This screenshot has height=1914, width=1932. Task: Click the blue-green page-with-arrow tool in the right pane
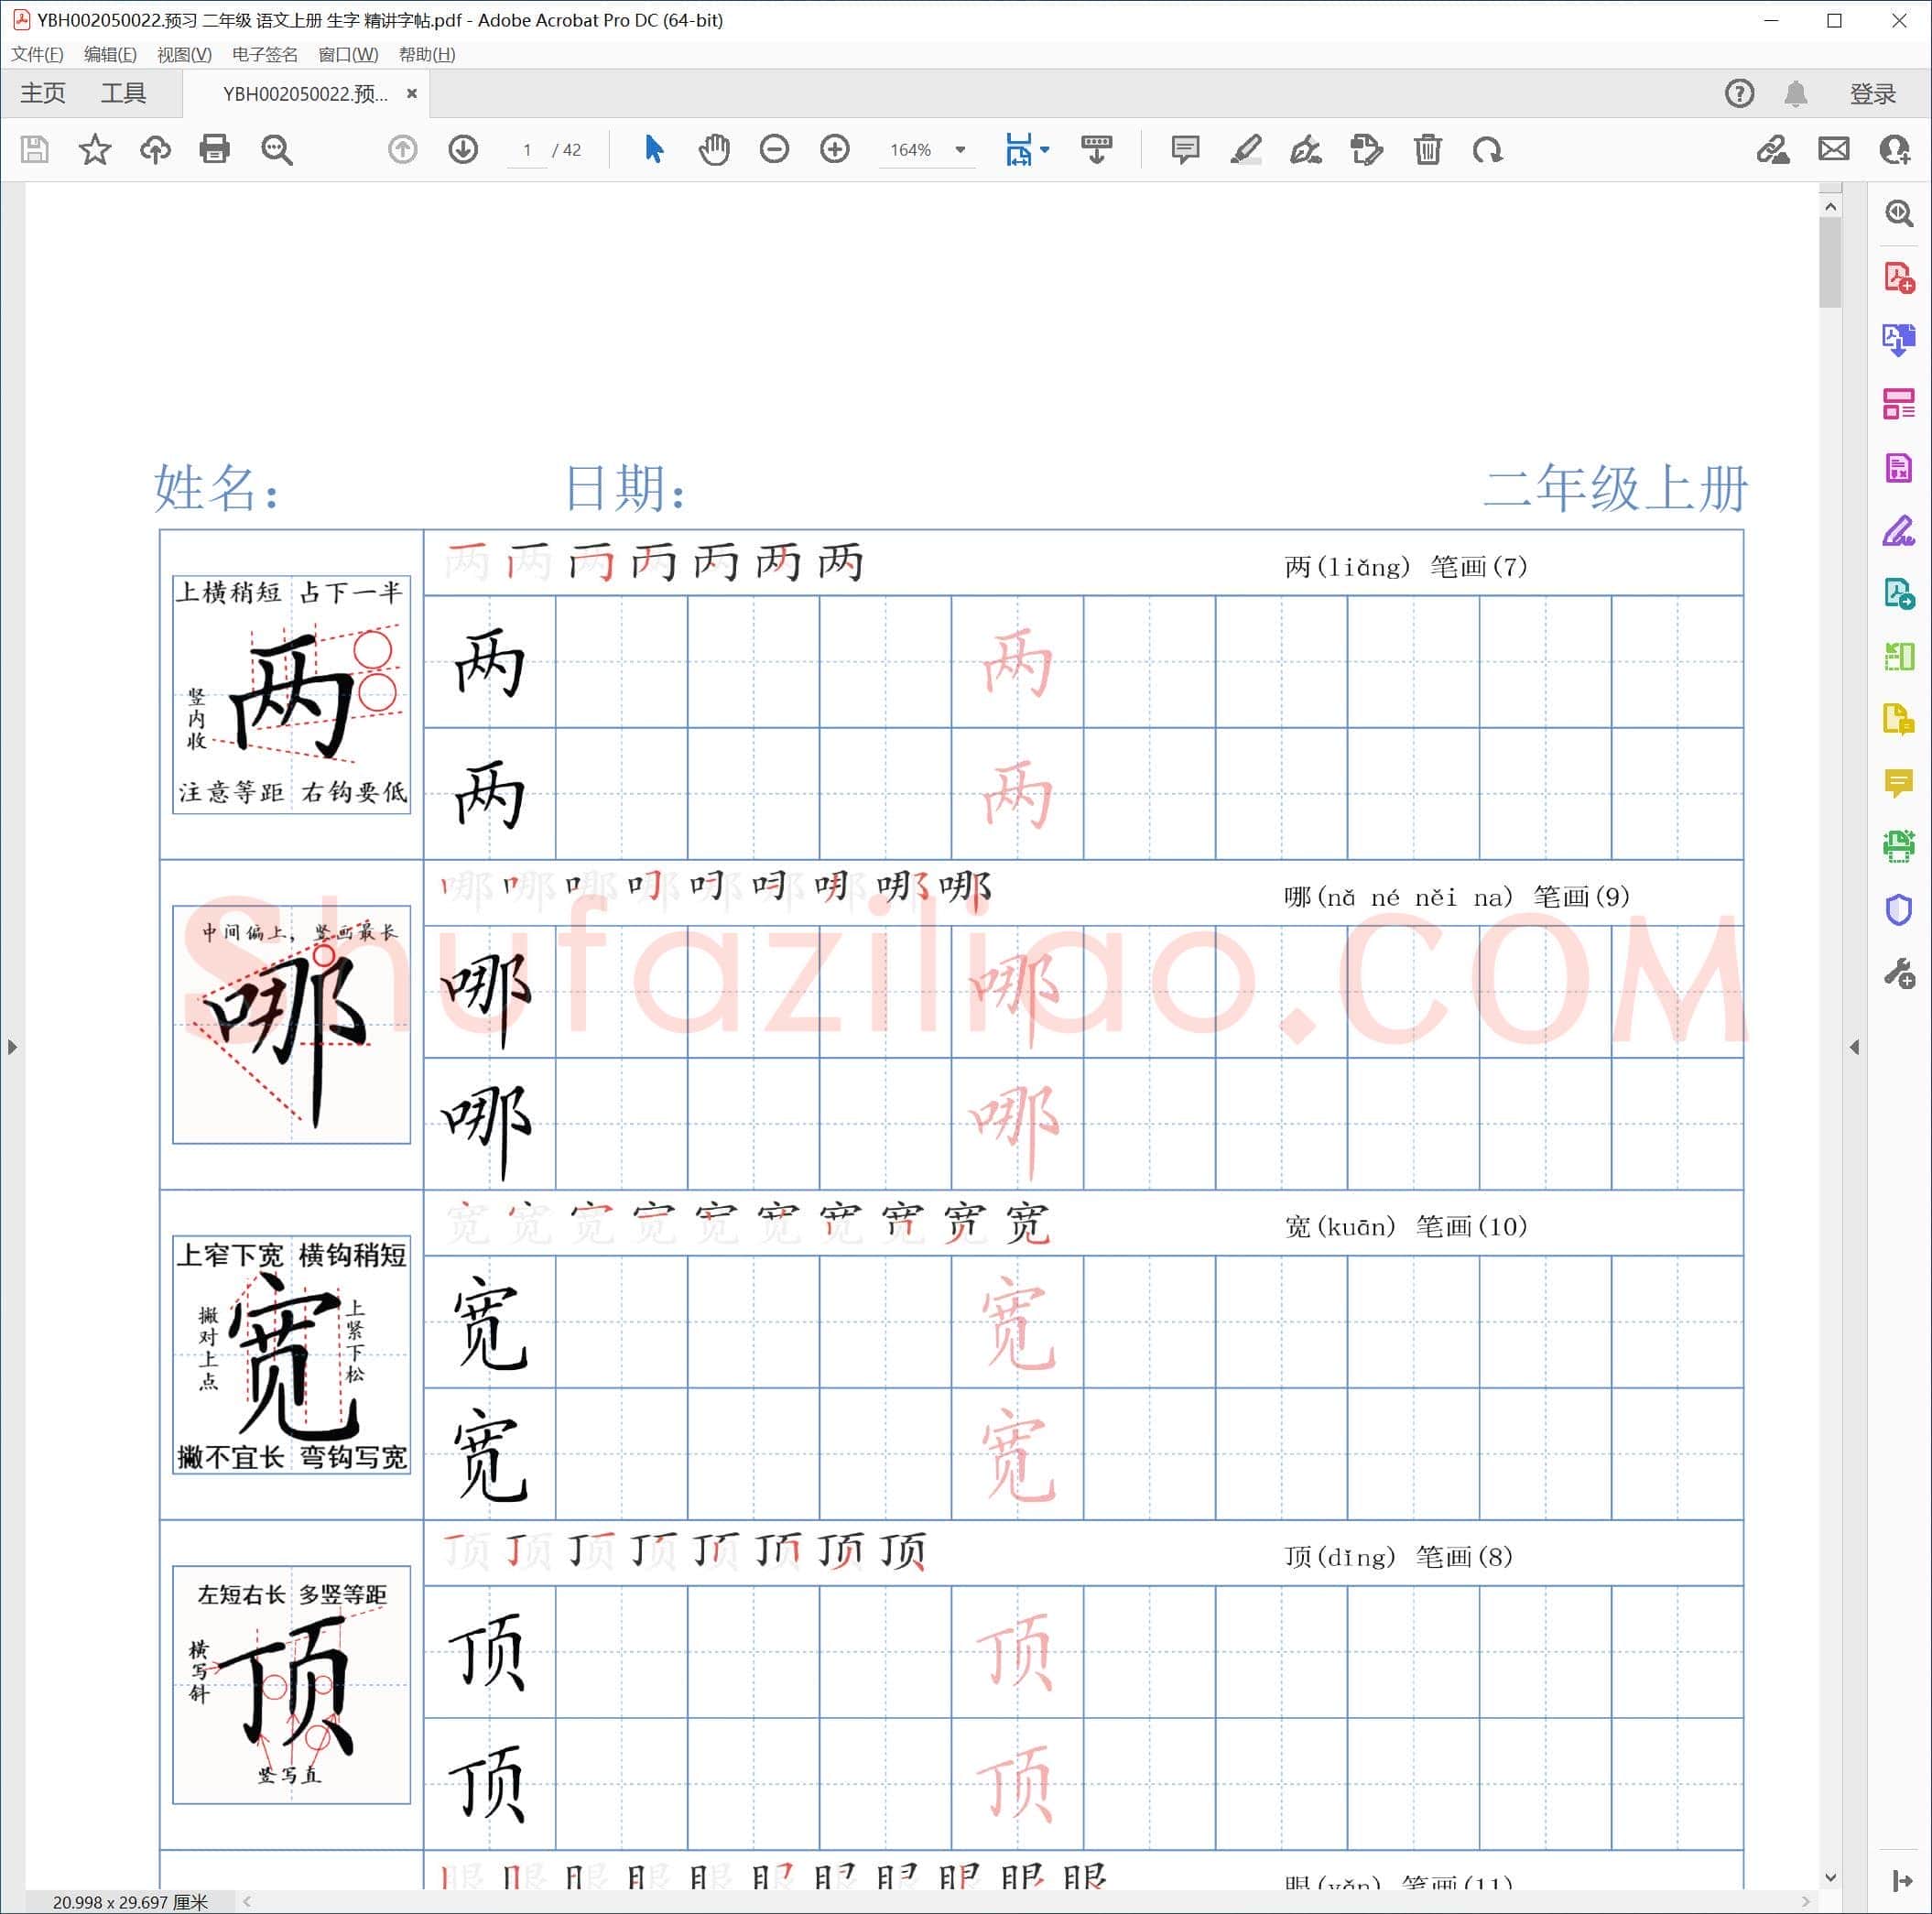point(1899,594)
